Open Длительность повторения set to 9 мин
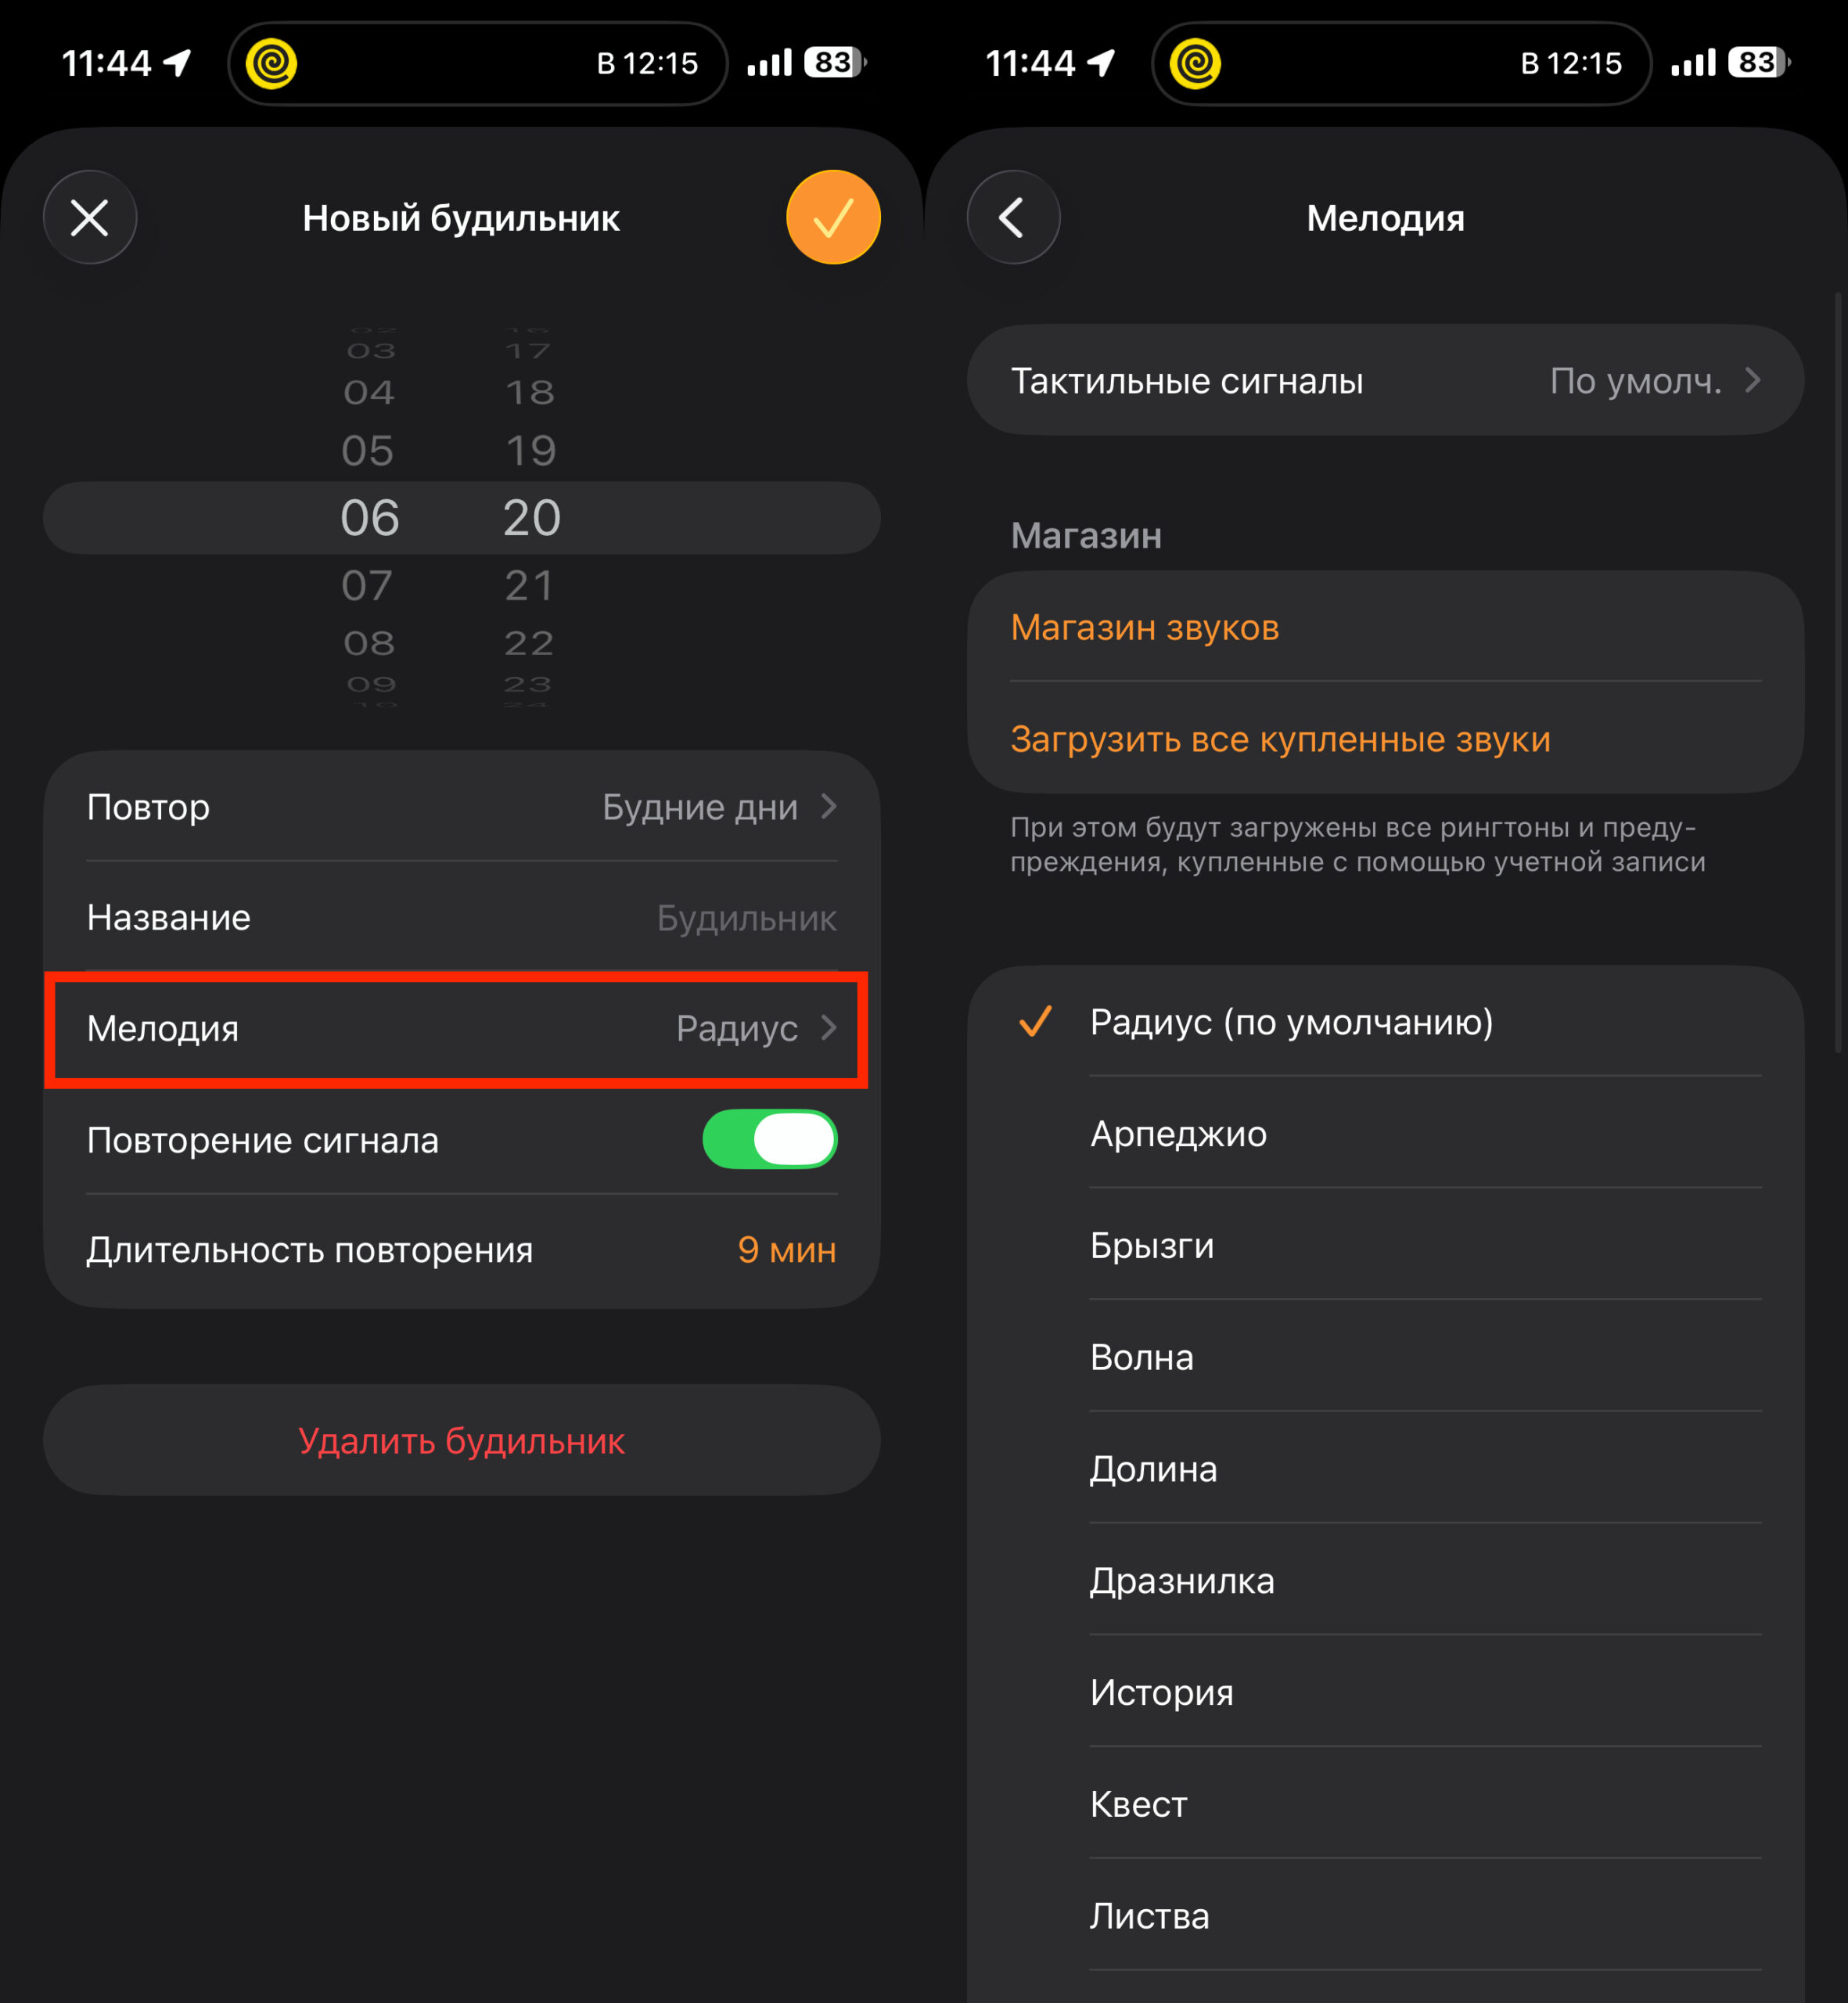The width and height of the screenshot is (1848, 2003). point(461,1250)
